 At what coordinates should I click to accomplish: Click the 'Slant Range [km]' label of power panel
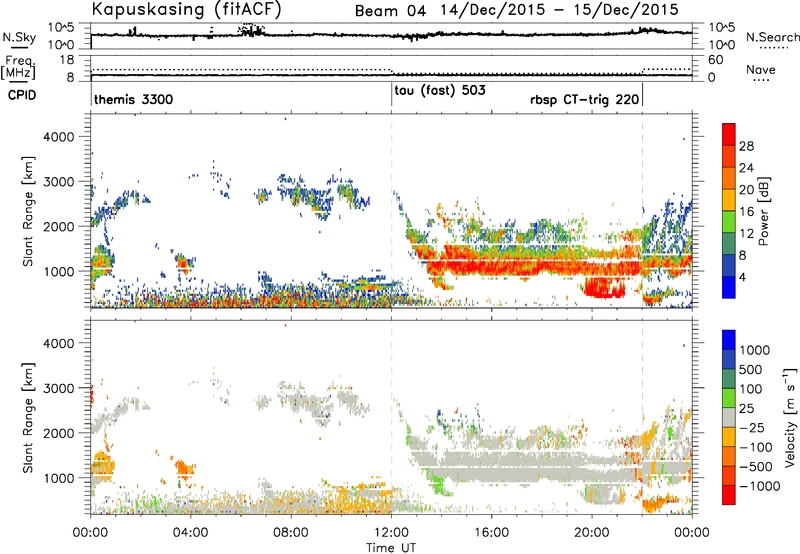tap(28, 211)
